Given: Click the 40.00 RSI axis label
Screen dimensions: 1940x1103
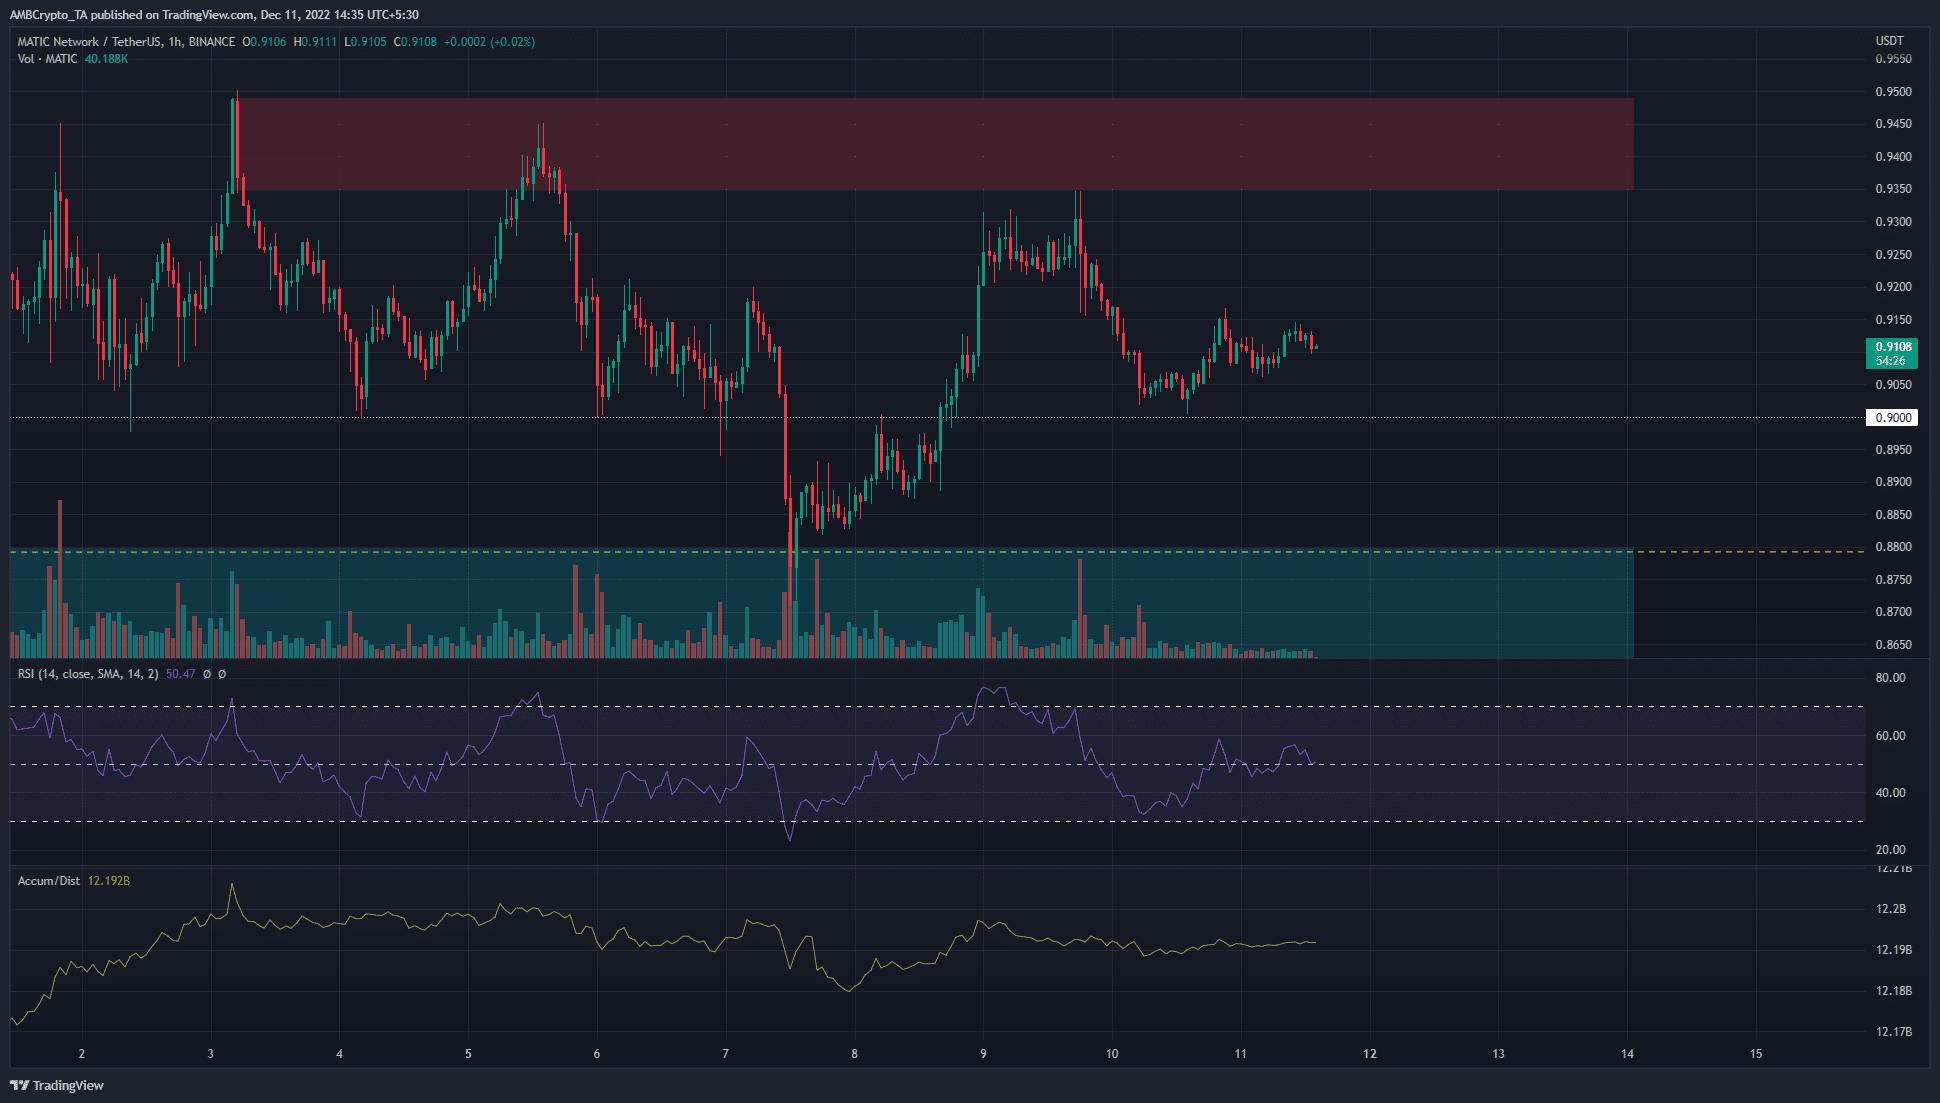Looking at the screenshot, I should click(1890, 793).
